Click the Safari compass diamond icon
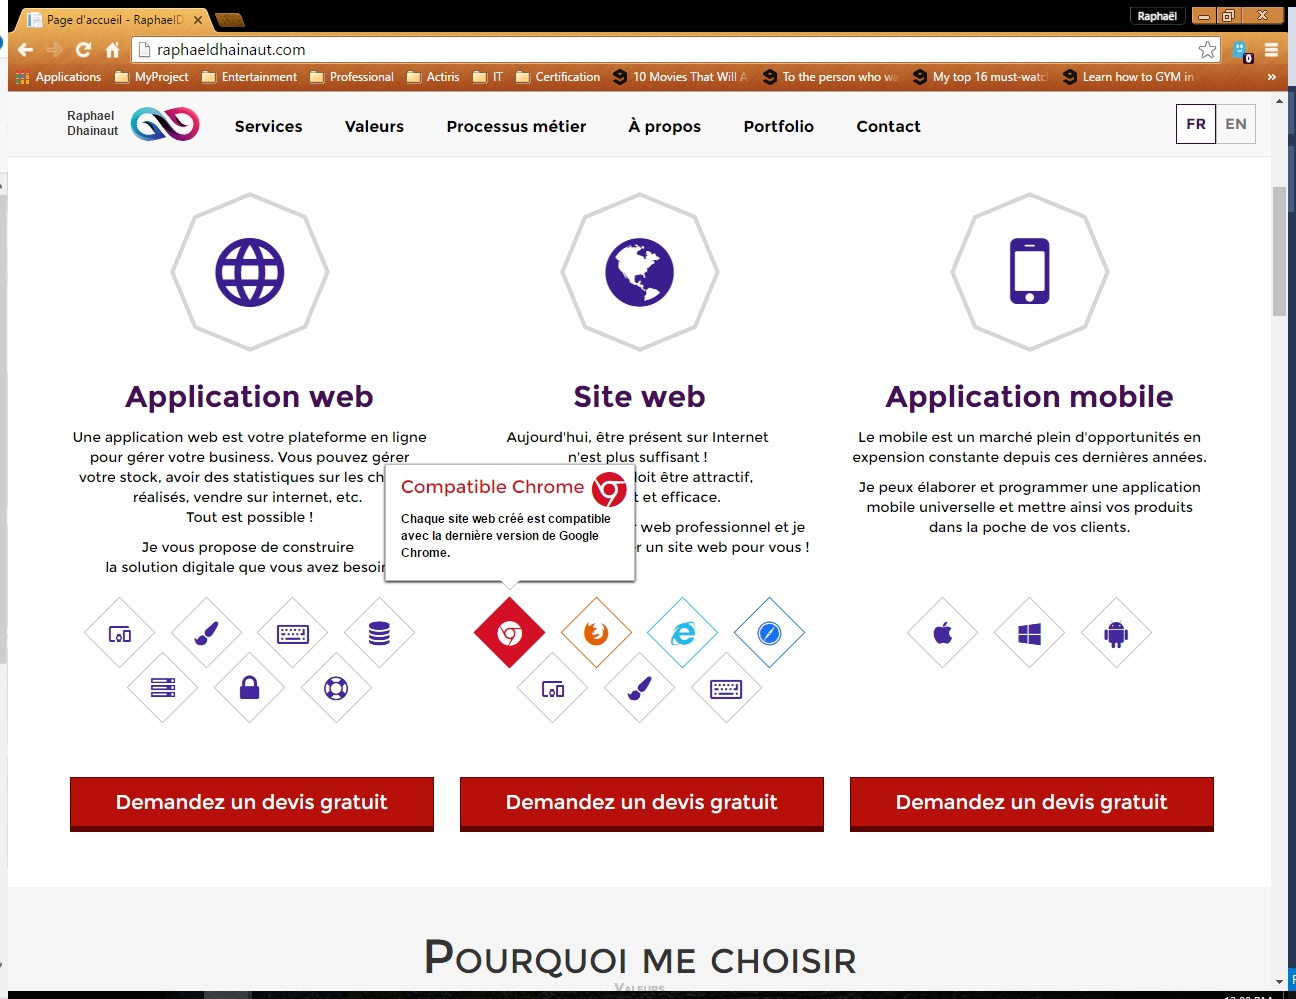1296x999 pixels. 769,633
